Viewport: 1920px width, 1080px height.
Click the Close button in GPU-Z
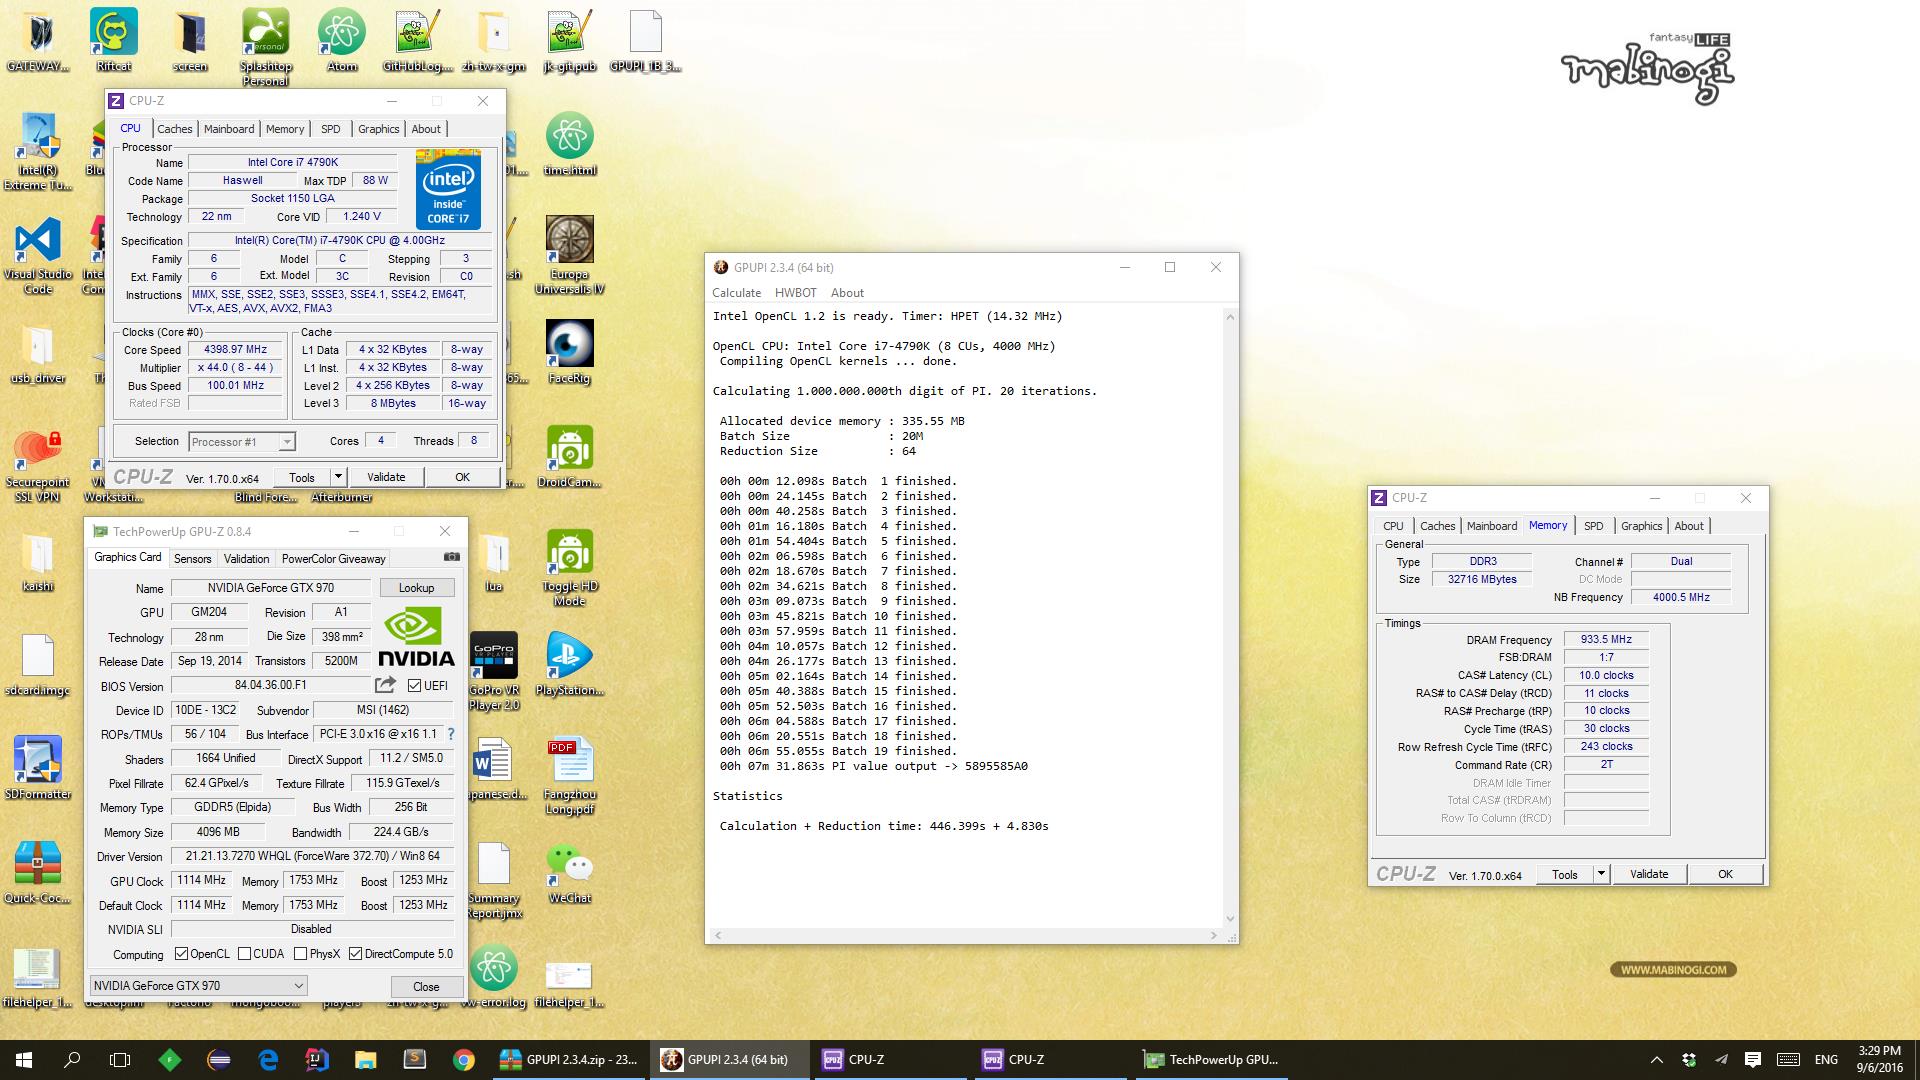click(x=426, y=986)
